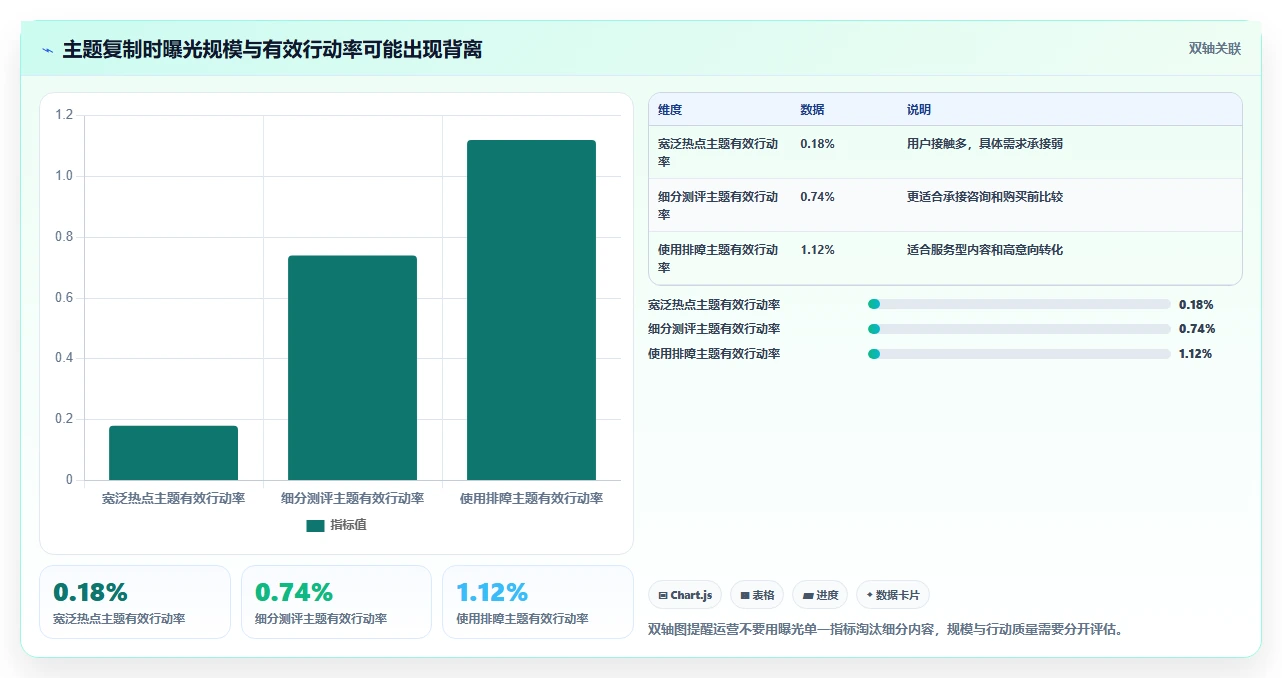Image resolution: width=1282 pixels, height=678 pixels.
Task: Click the 说明 column header
Action: pyautogui.click(x=919, y=110)
